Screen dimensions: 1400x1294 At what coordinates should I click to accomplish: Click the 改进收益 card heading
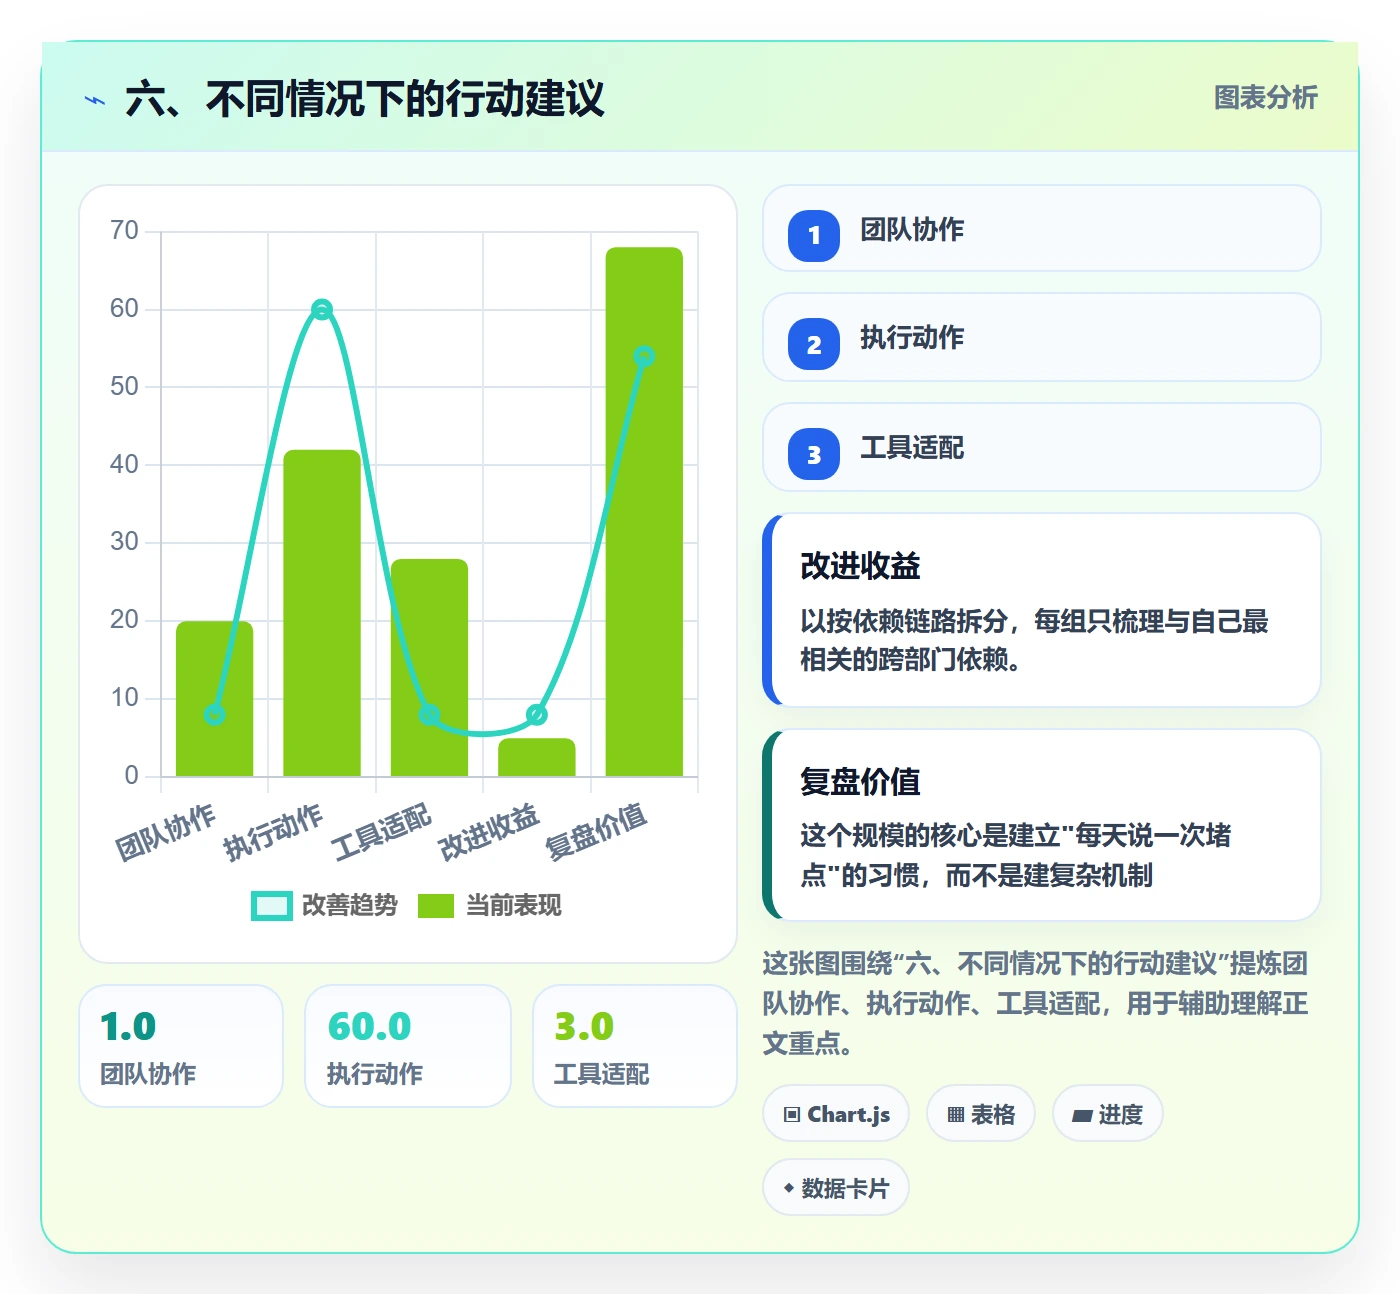(x=860, y=566)
